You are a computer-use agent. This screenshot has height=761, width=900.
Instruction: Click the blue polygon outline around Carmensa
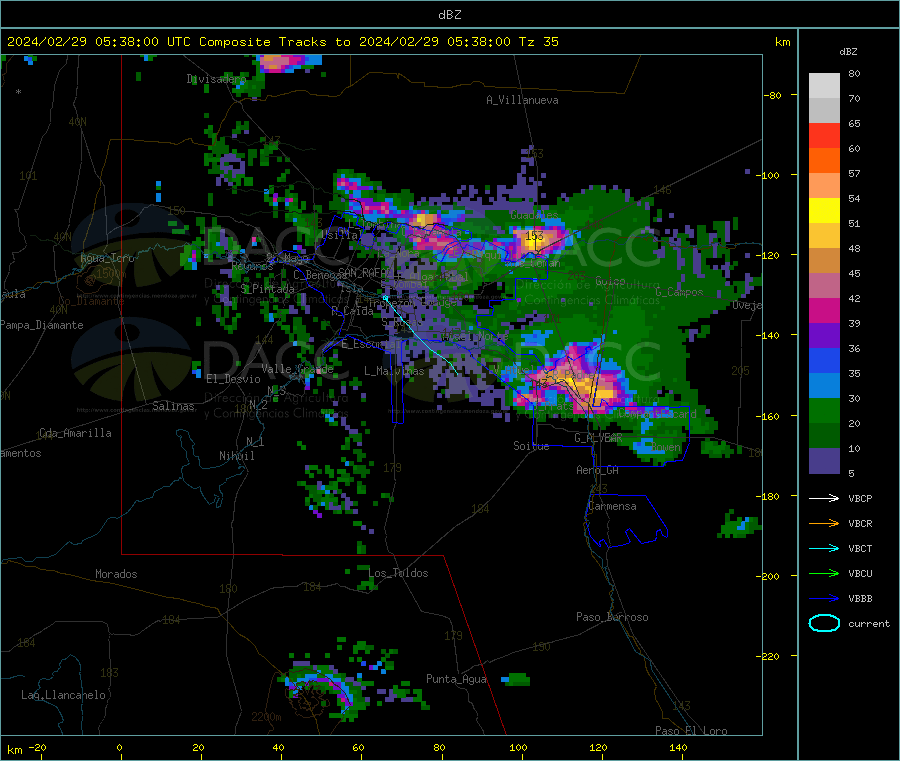pos(626,521)
